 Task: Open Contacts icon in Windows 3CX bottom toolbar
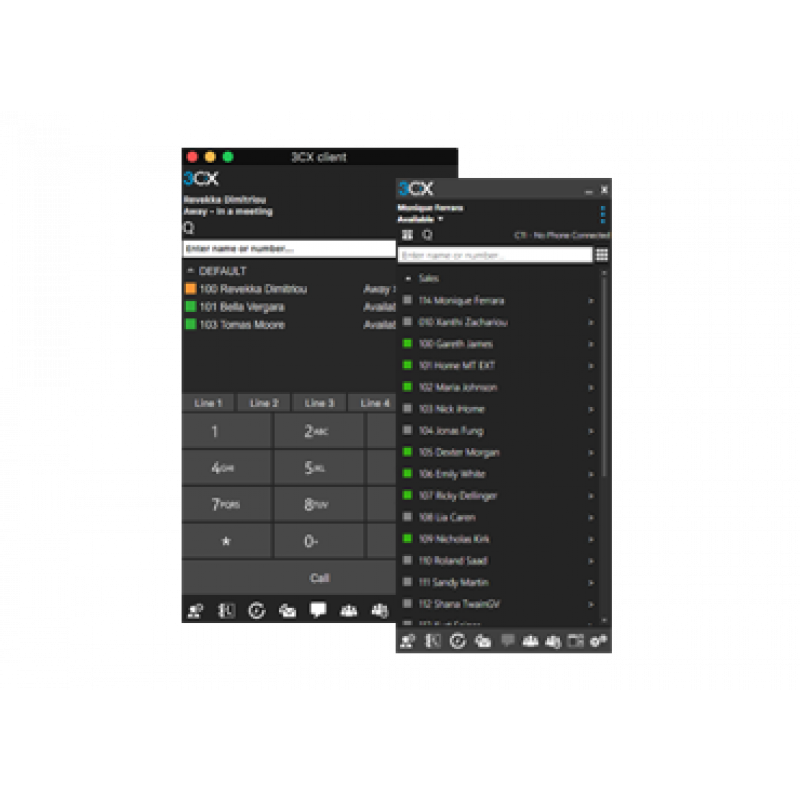tap(433, 641)
